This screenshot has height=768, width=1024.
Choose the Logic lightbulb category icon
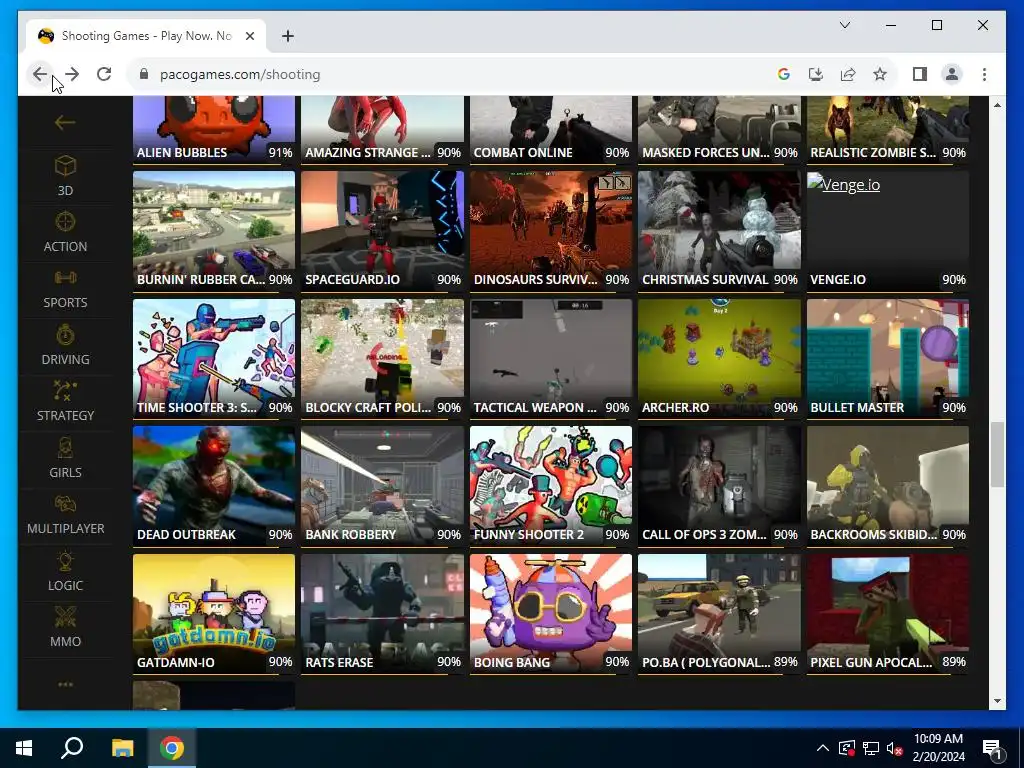[65, 560]
